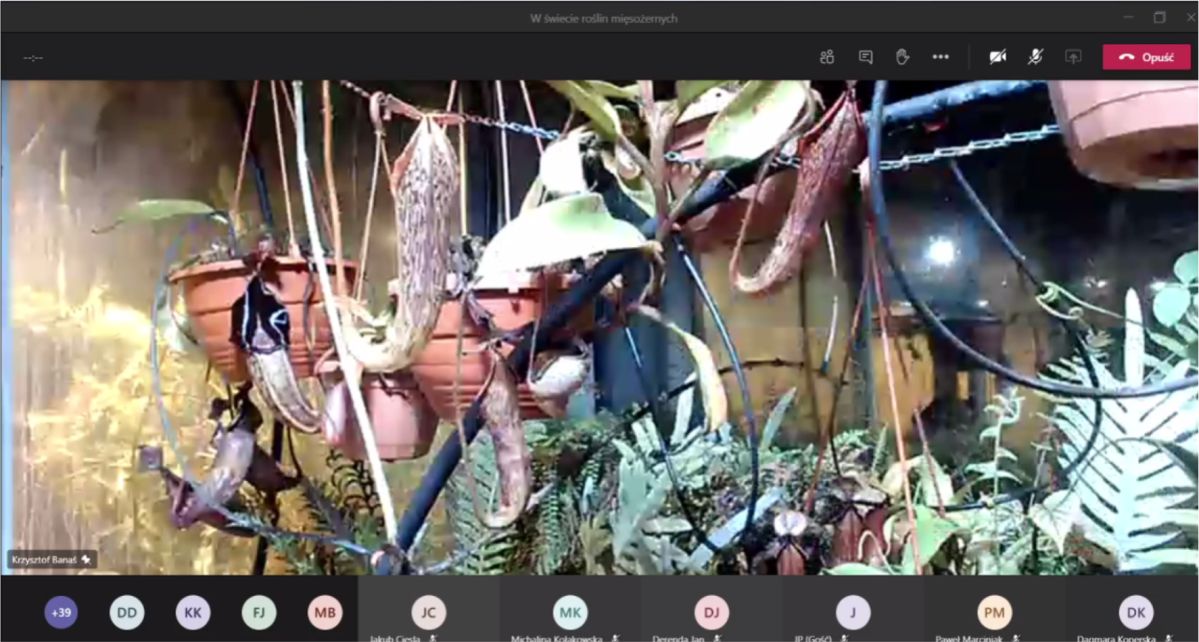Leave the meeting with Opuść button
Viewport: 1199px width, 642px height.
[x=1146, y=57]
